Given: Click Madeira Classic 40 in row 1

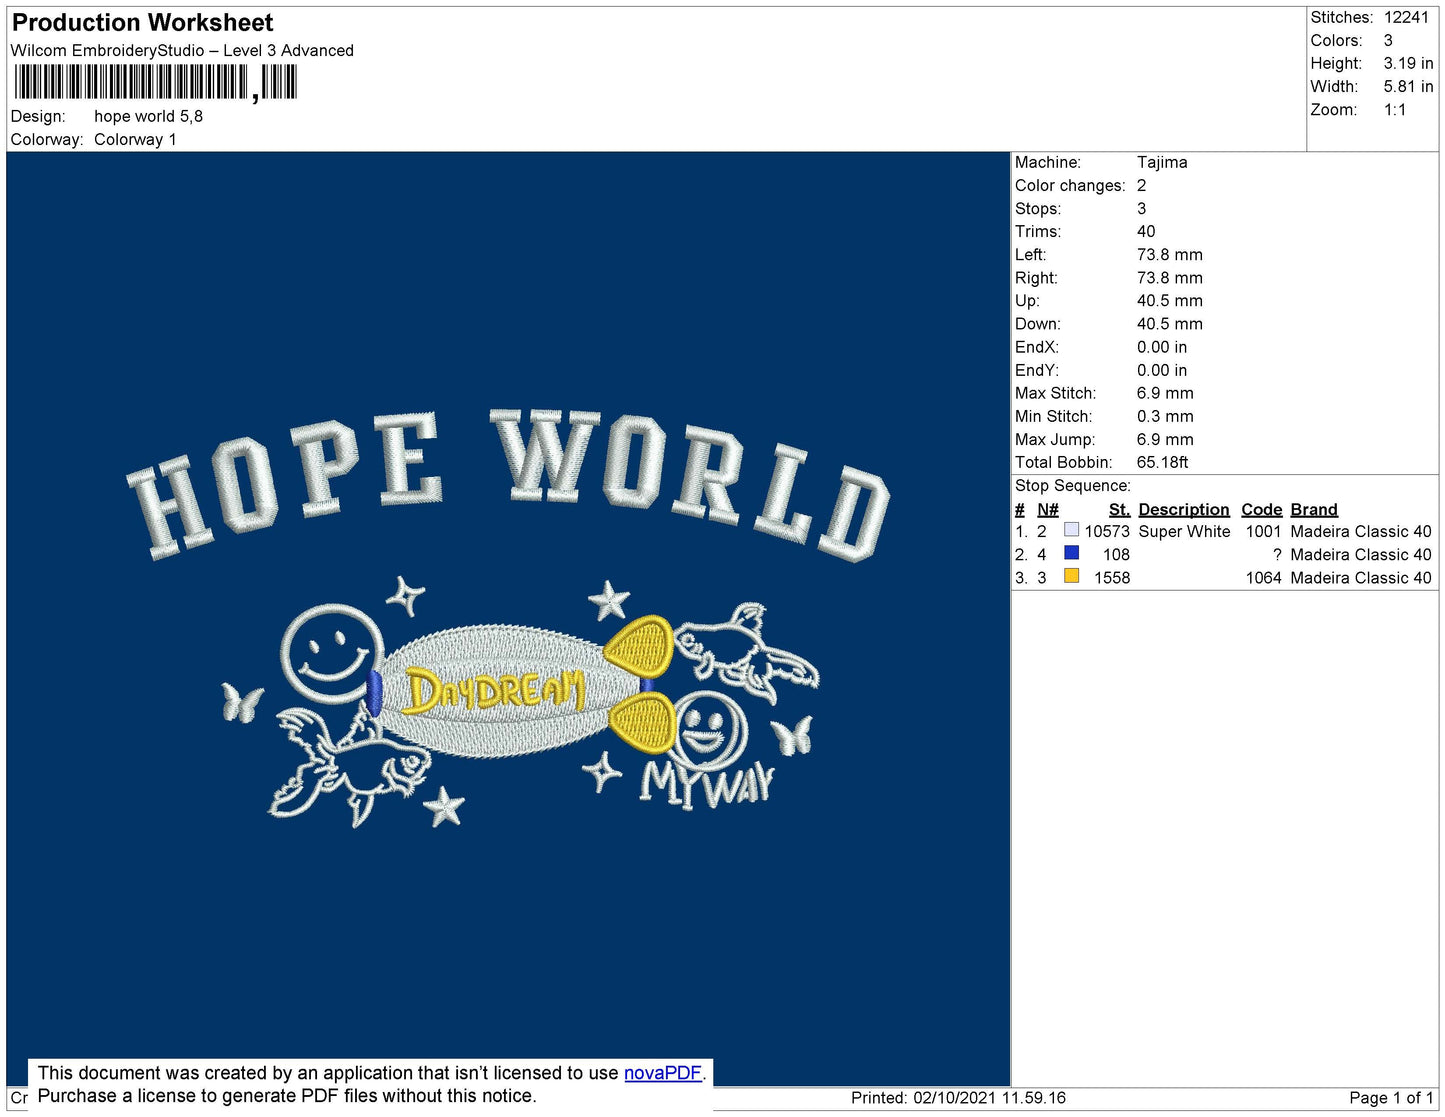Looking at the screenshot, I should point(1361,531).
